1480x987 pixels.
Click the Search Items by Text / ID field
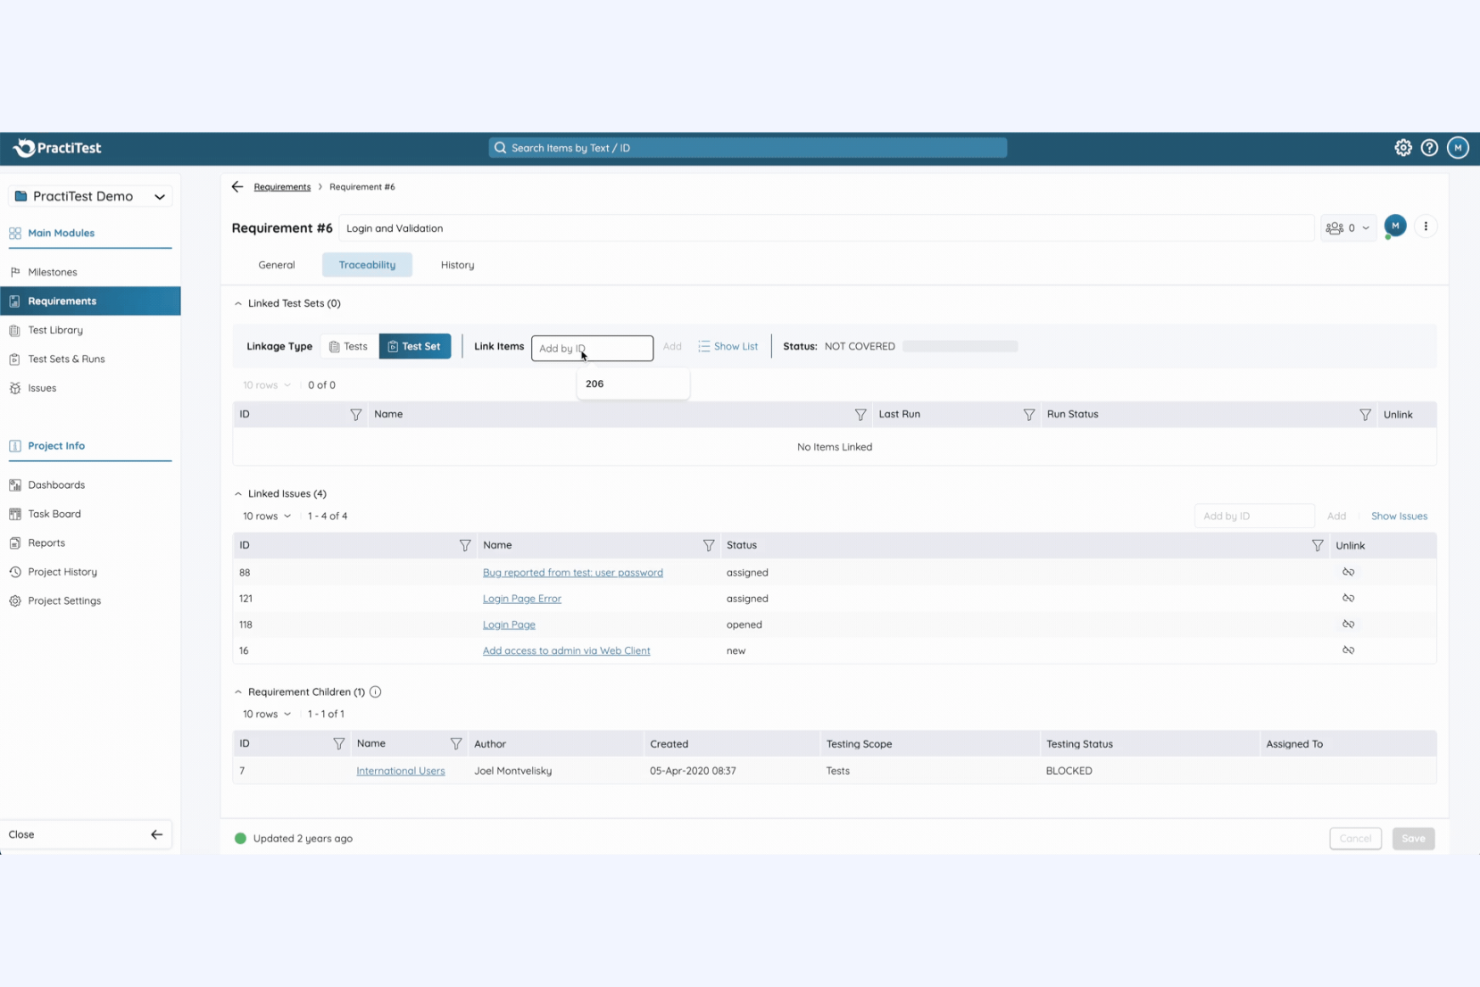point(746,147)
